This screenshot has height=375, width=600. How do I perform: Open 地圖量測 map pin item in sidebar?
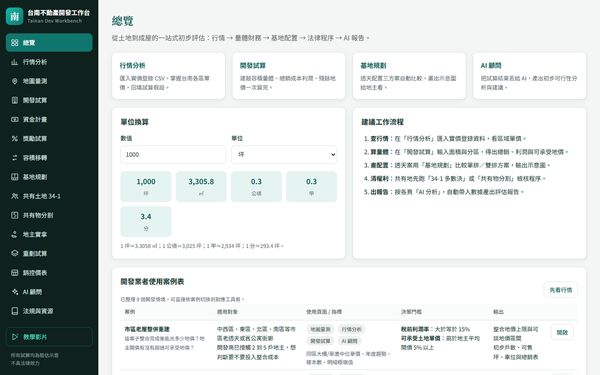coord(49,81)
